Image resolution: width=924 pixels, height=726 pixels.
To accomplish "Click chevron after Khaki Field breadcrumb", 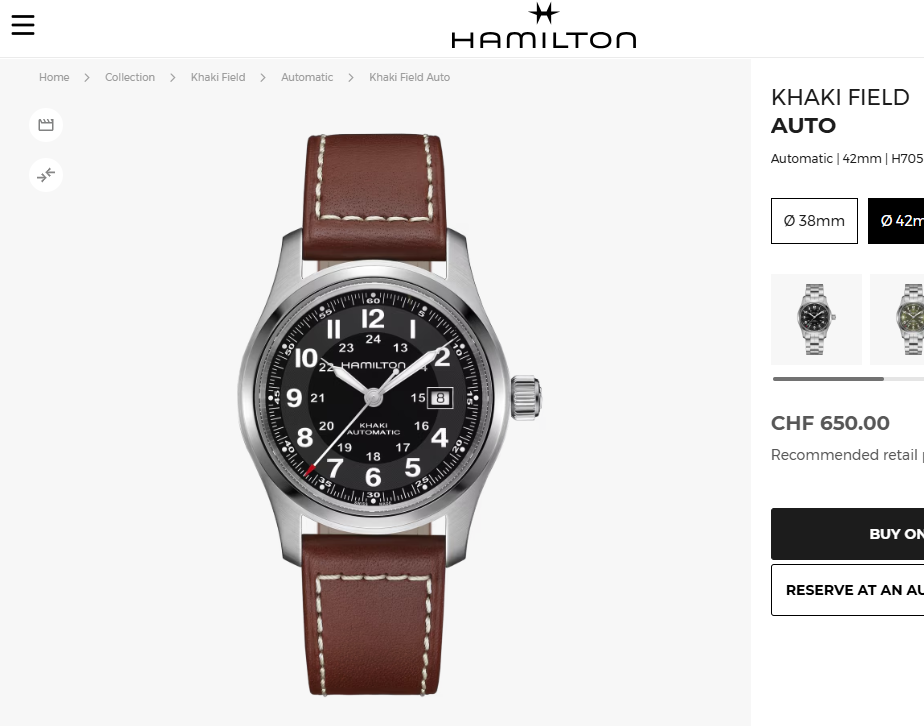I will pyautogui.click(x=263, y=78).
